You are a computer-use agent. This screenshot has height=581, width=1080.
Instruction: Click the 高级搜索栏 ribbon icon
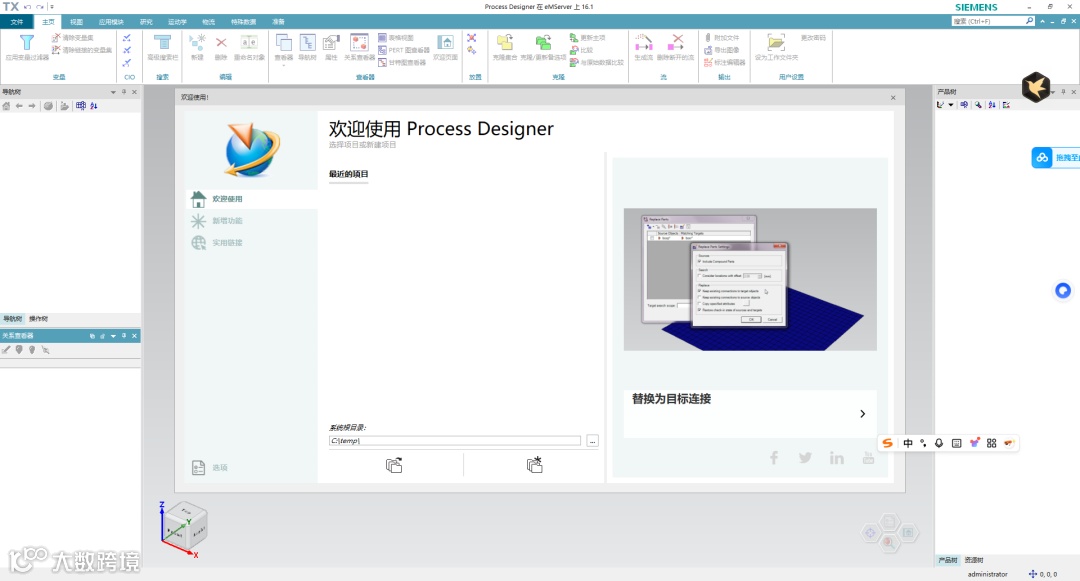click(x=163, y=43)
